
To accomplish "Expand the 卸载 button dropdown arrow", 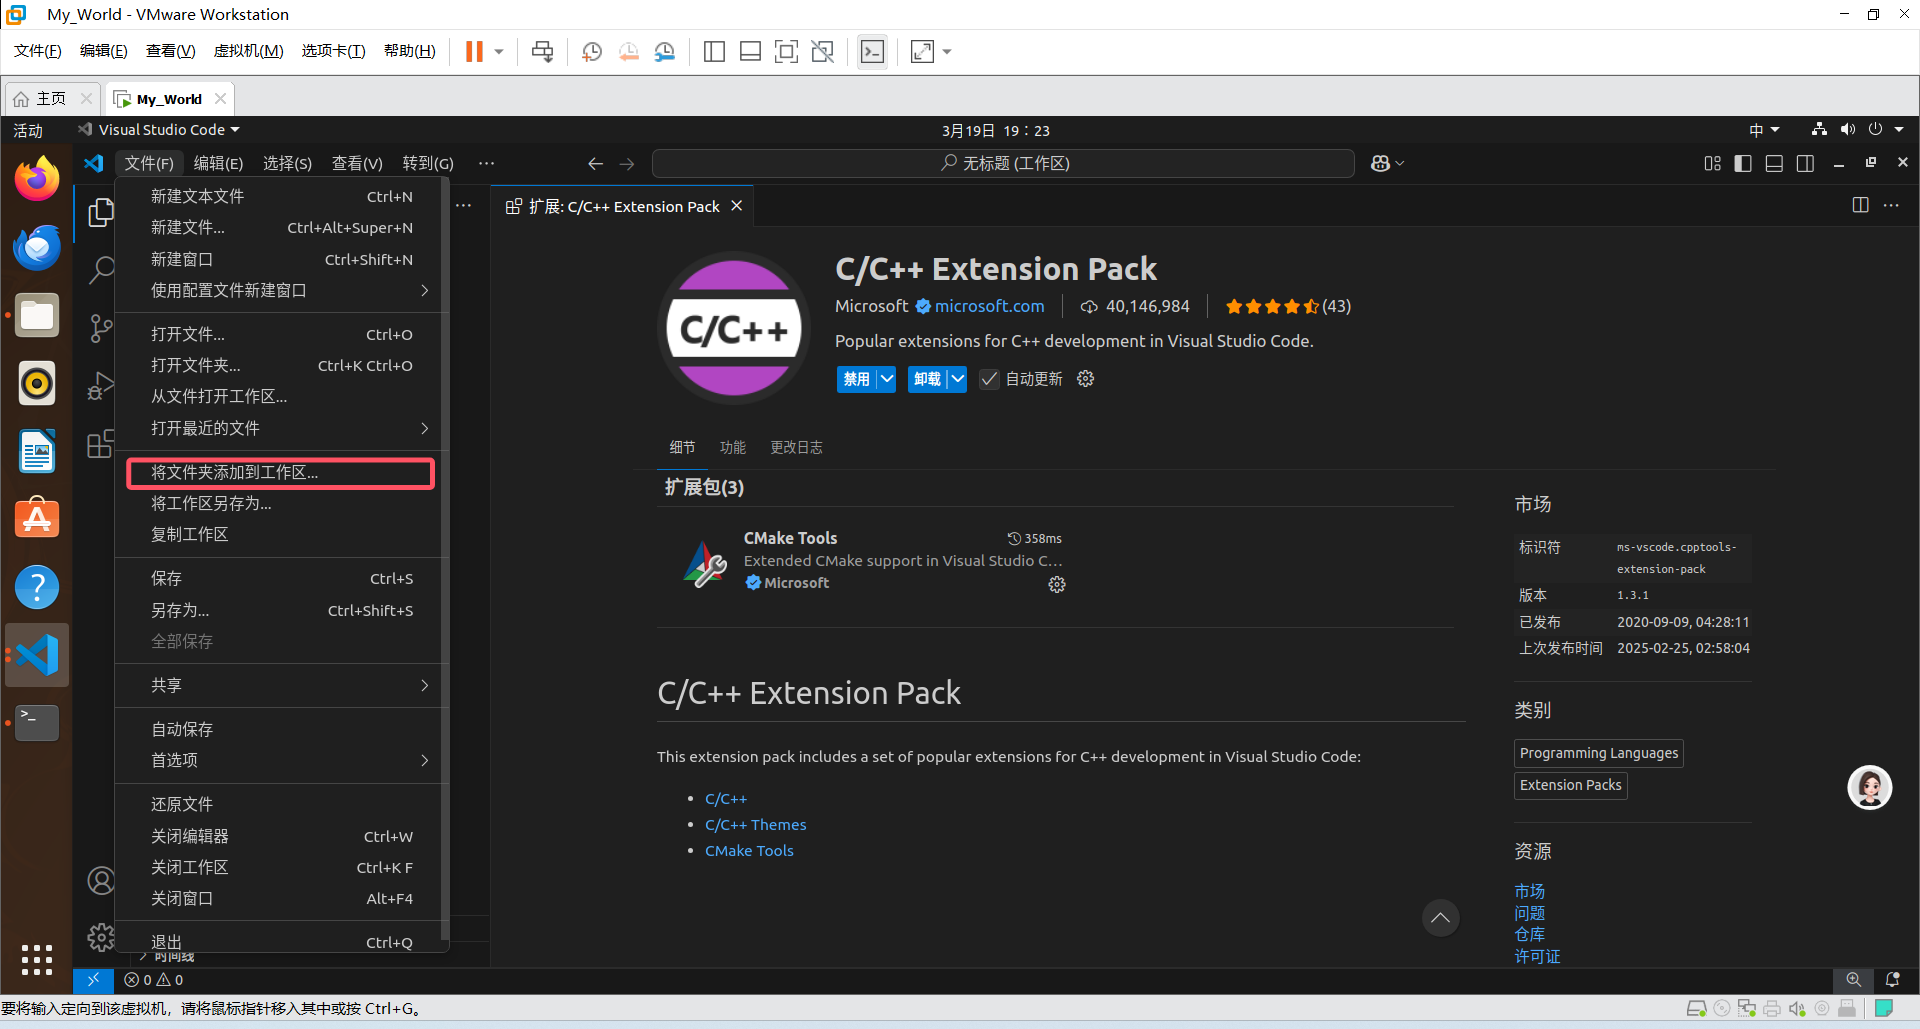I will coord(958,379).
